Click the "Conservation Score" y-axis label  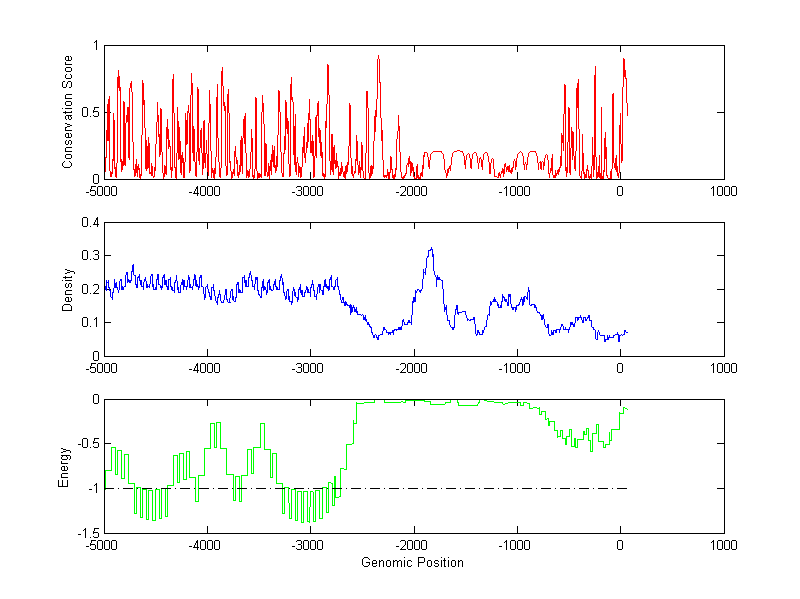[x=68, y=112]
